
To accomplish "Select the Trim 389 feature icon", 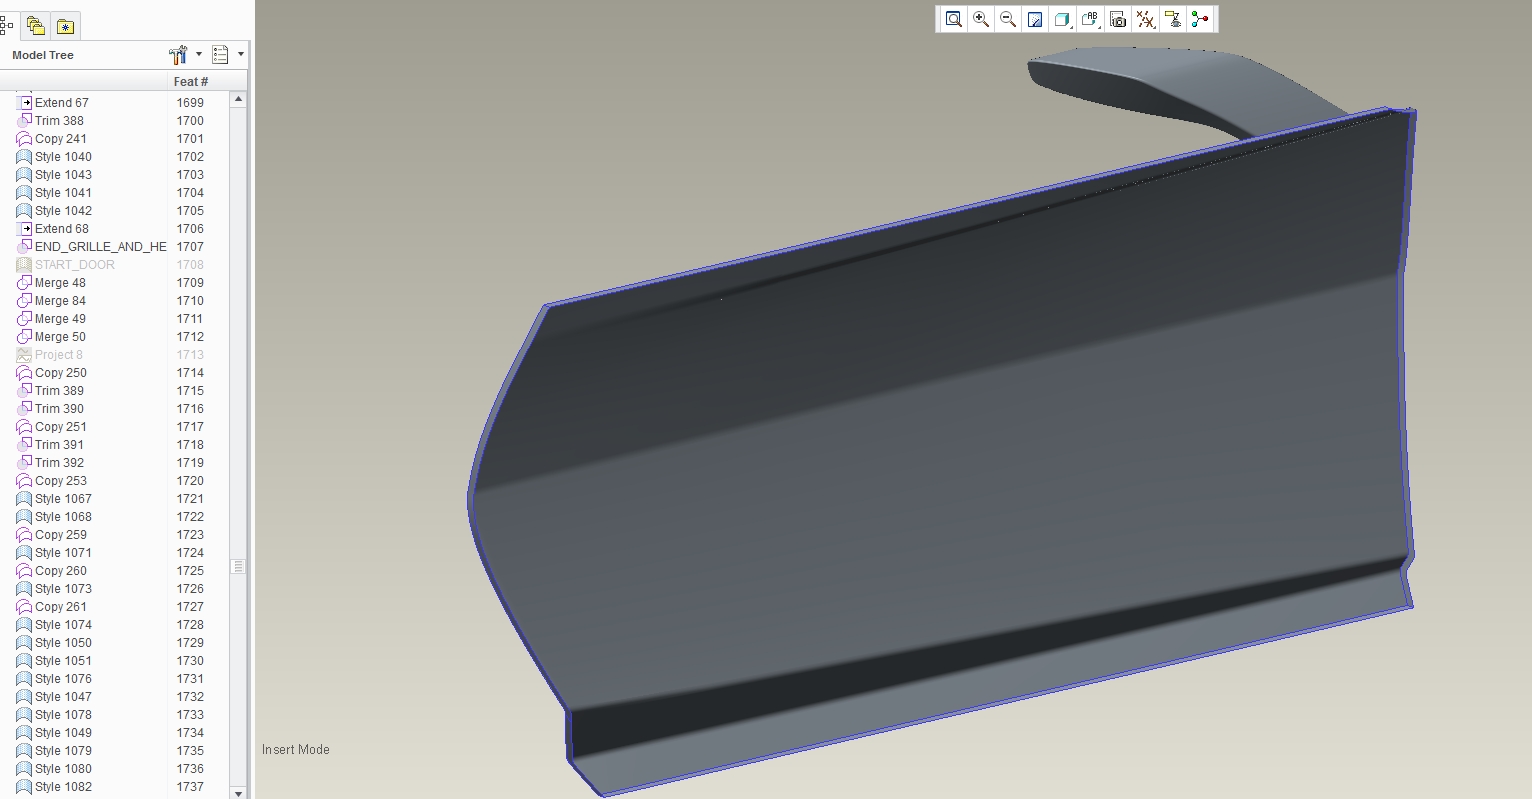I will [25, 391].
